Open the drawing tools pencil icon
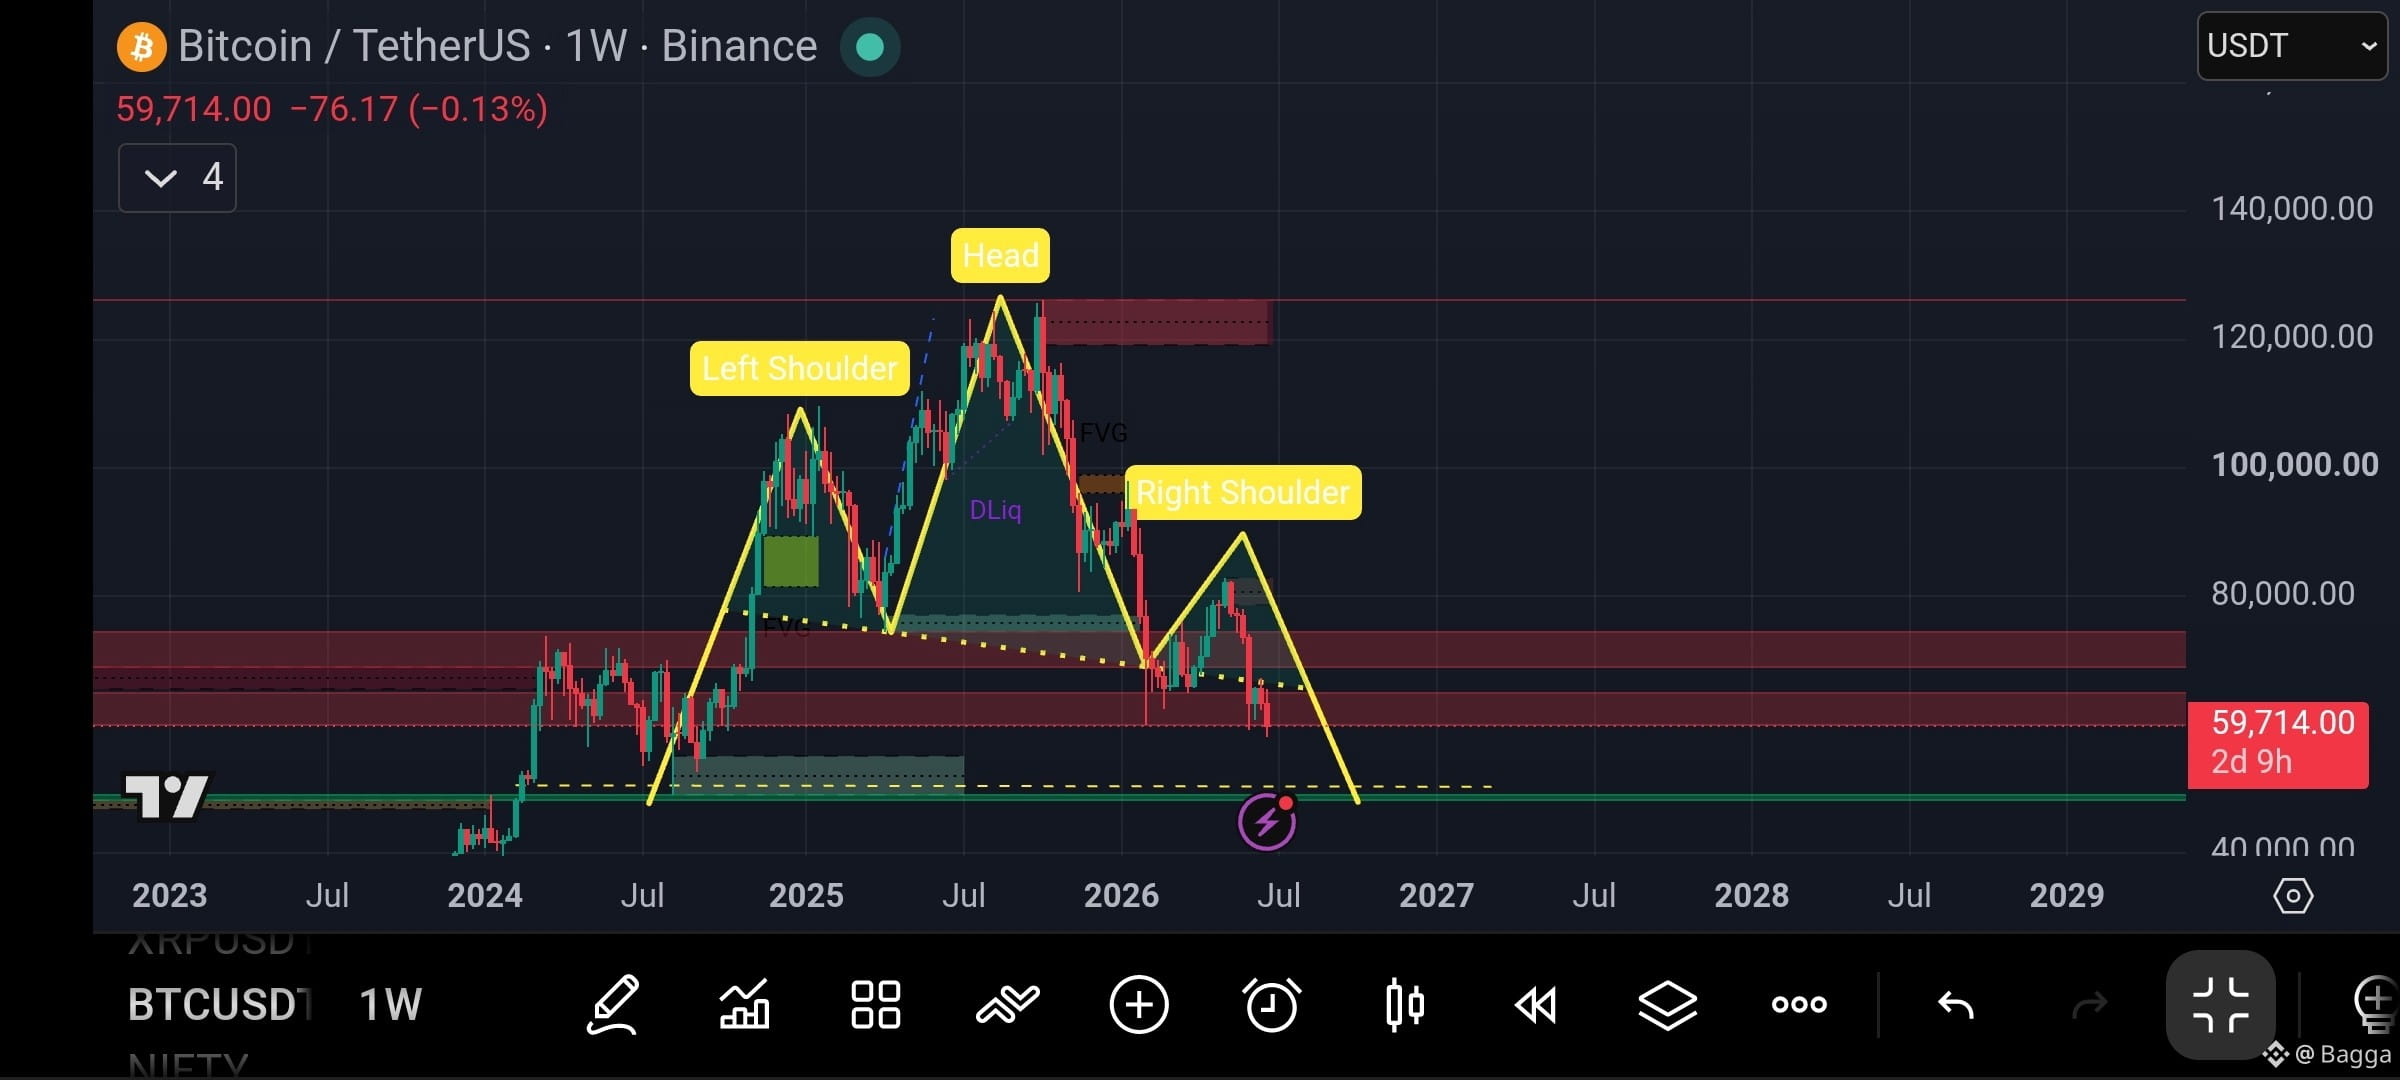This screenshot has height=1080, width=2400. tap(613, 1004)
